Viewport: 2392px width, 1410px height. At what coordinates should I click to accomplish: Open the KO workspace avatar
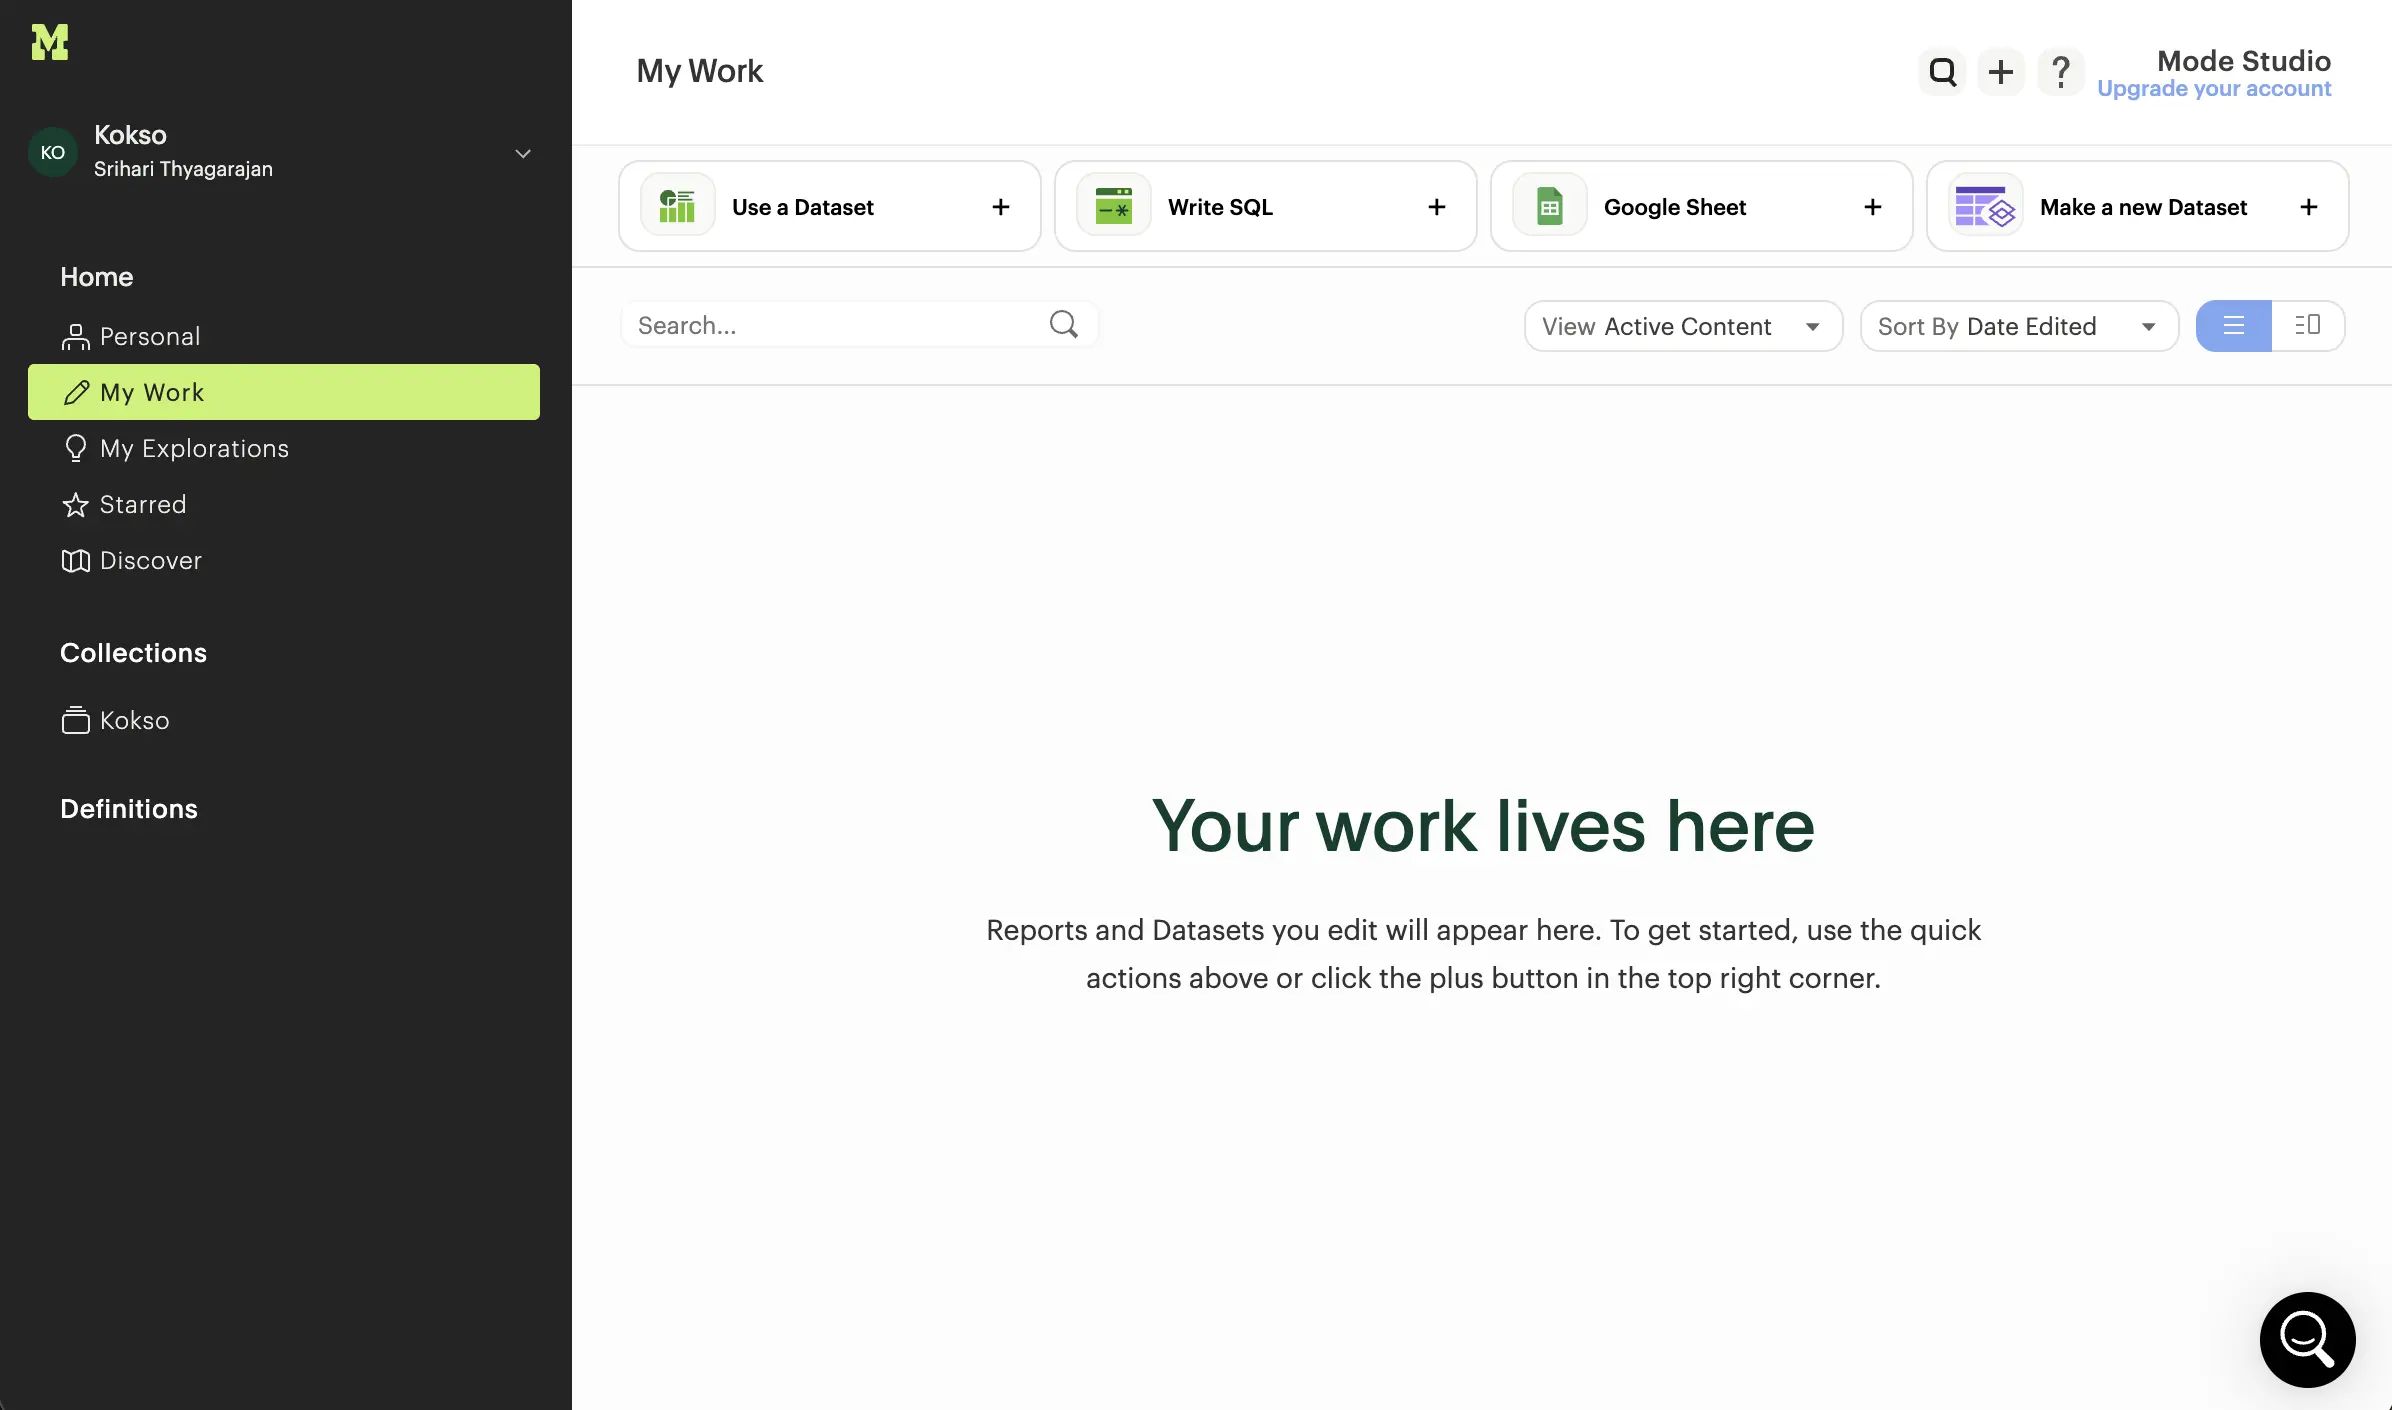click(53, 152)
